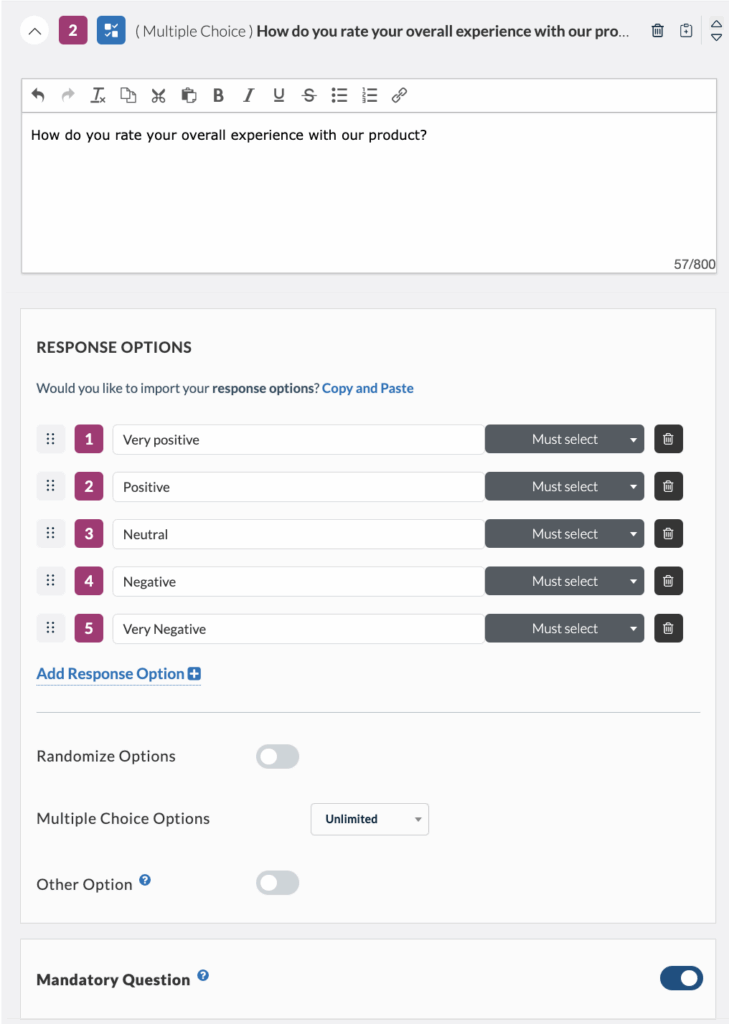Insert a hyperlink using link icon

(399, 95)
